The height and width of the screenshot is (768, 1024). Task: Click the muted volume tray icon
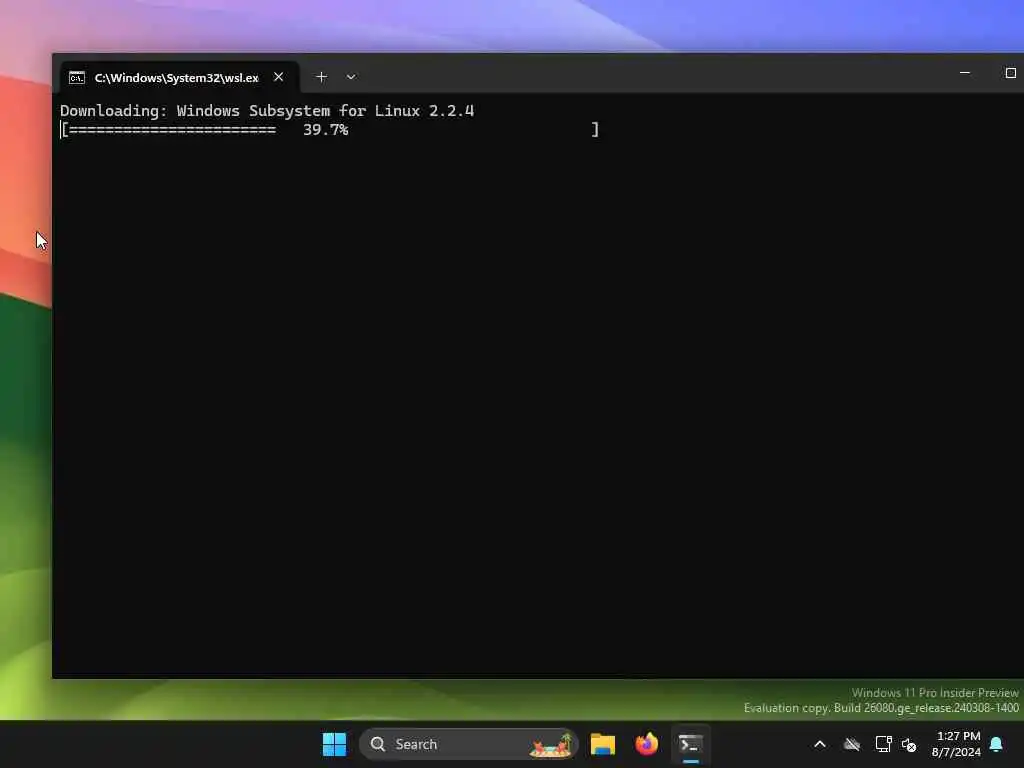click(908, 744)
